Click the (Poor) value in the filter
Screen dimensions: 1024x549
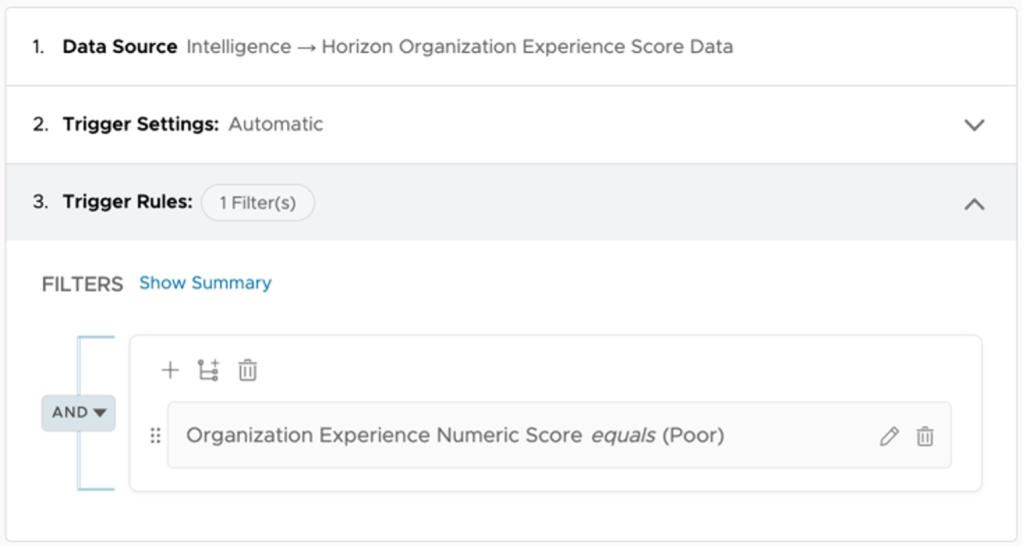coord(693,436)
